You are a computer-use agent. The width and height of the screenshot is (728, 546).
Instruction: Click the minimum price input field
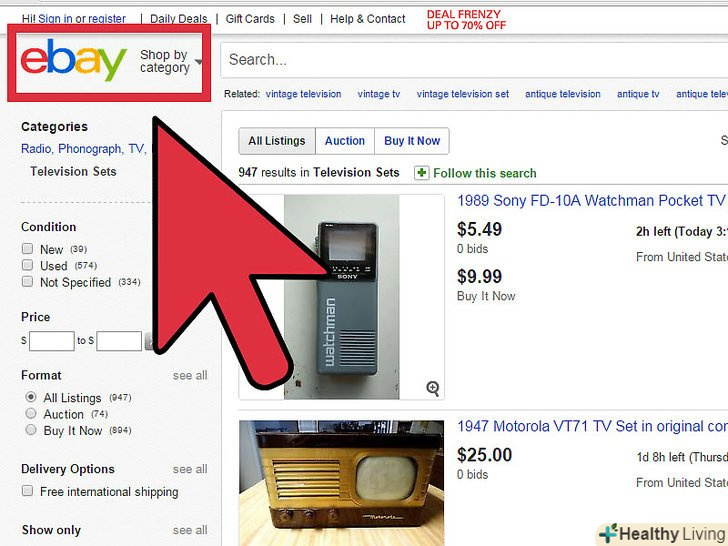pyautogui.click(x=52, y=341)
